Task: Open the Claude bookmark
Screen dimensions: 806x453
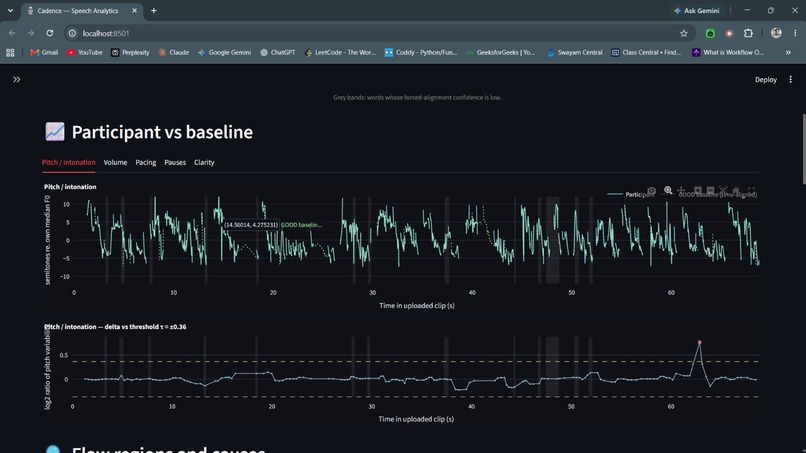Action: coord(174,52)
